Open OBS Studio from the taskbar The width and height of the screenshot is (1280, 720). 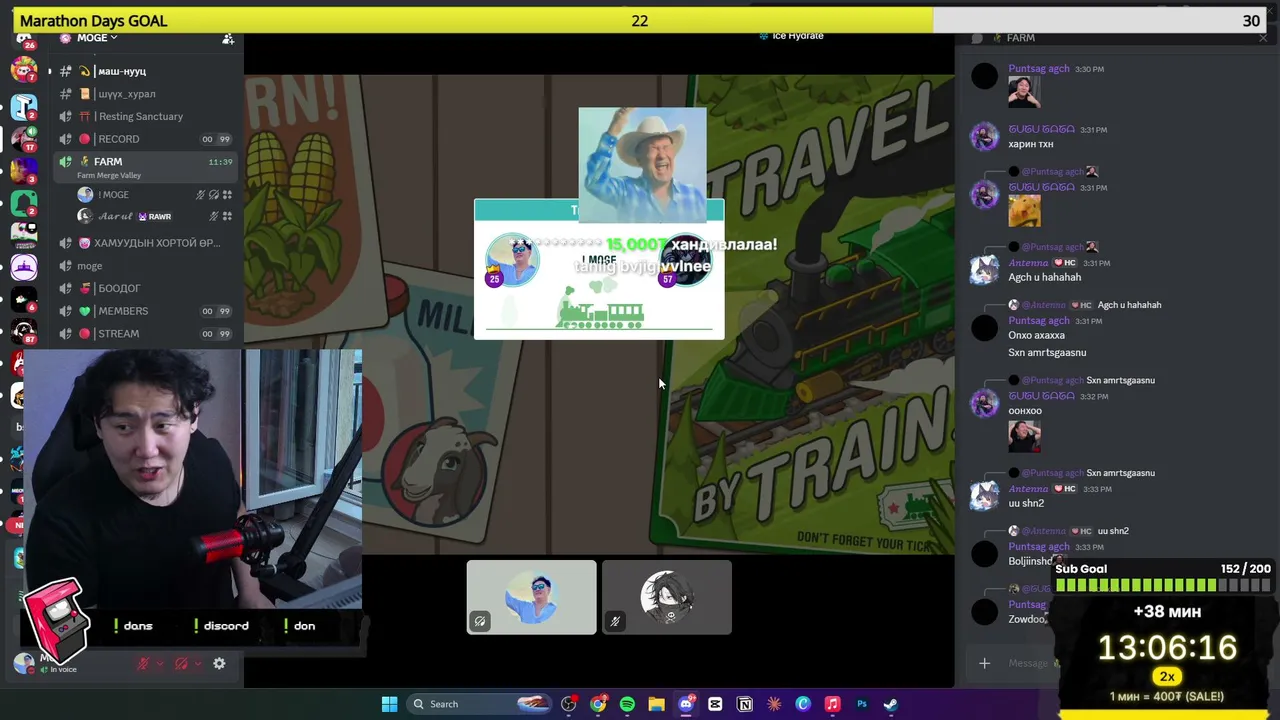569,704
